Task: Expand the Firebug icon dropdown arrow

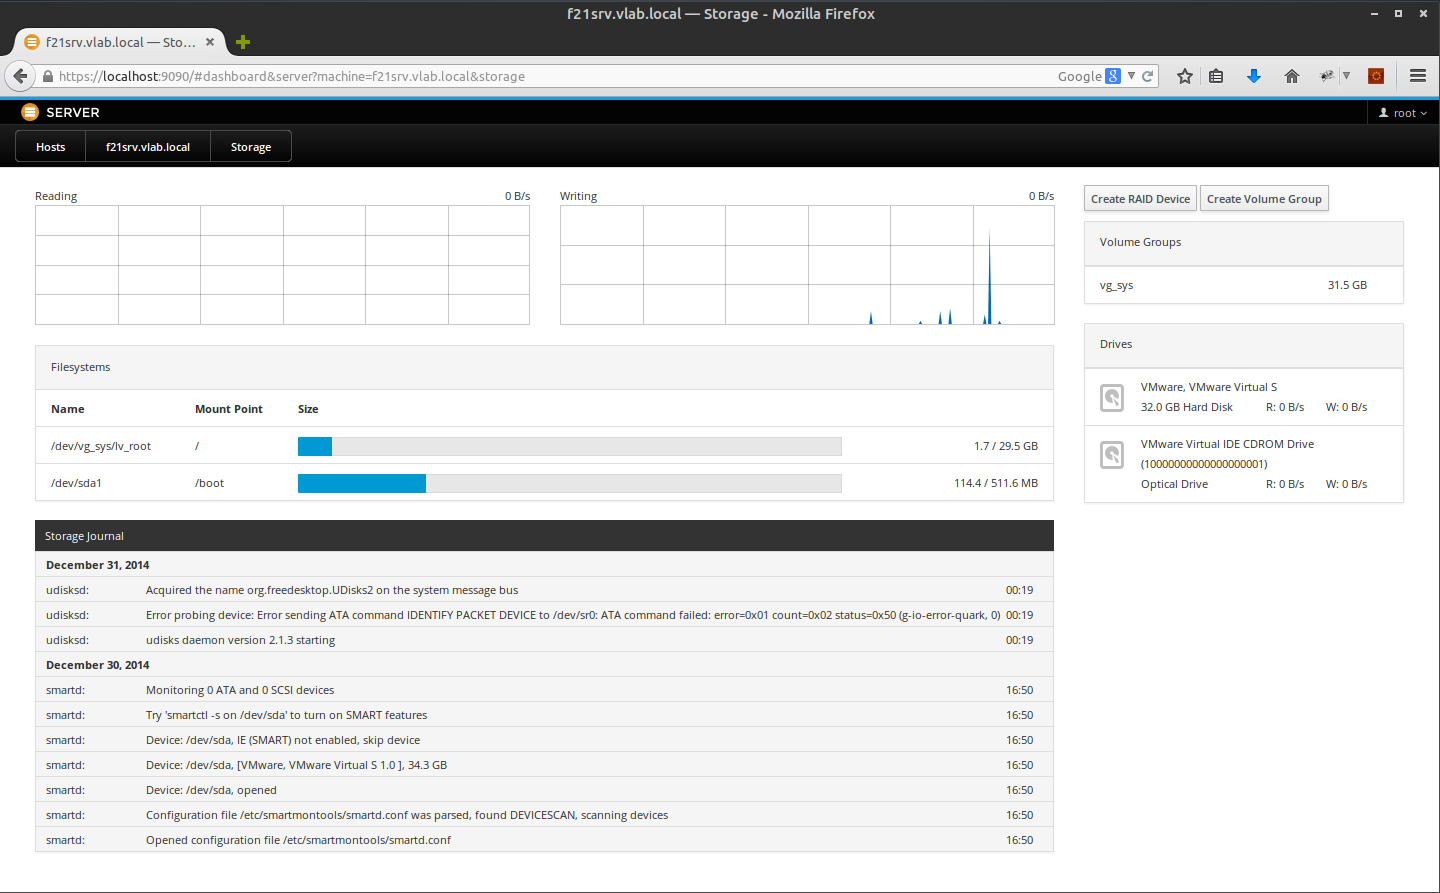Action: click(1346, 76)
